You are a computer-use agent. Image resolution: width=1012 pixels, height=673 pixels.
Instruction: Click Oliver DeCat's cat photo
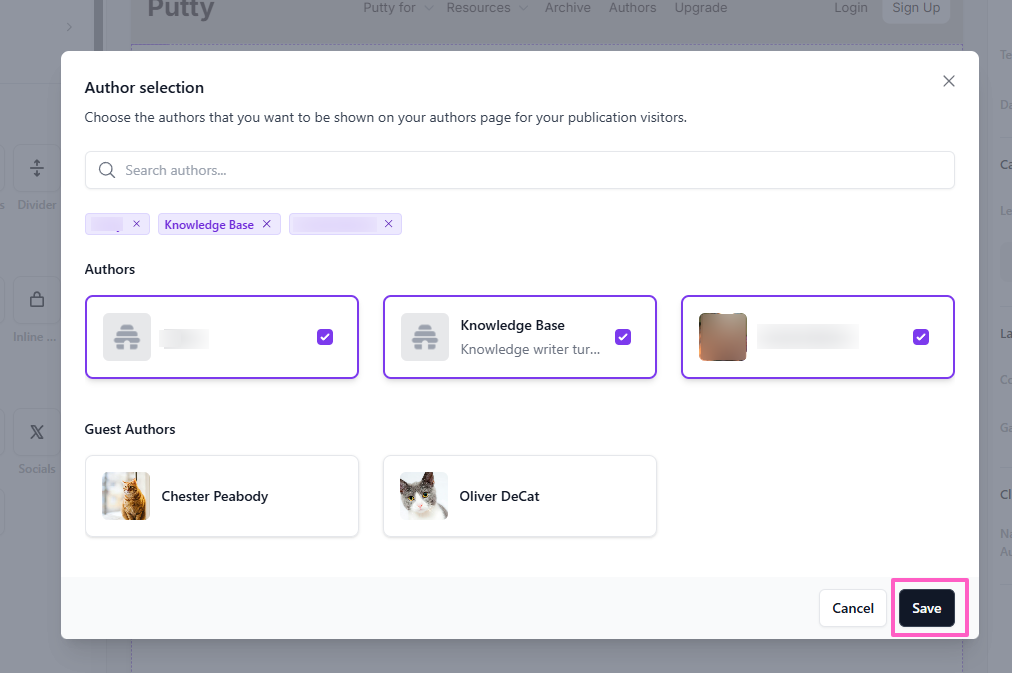tap(424, 496)
